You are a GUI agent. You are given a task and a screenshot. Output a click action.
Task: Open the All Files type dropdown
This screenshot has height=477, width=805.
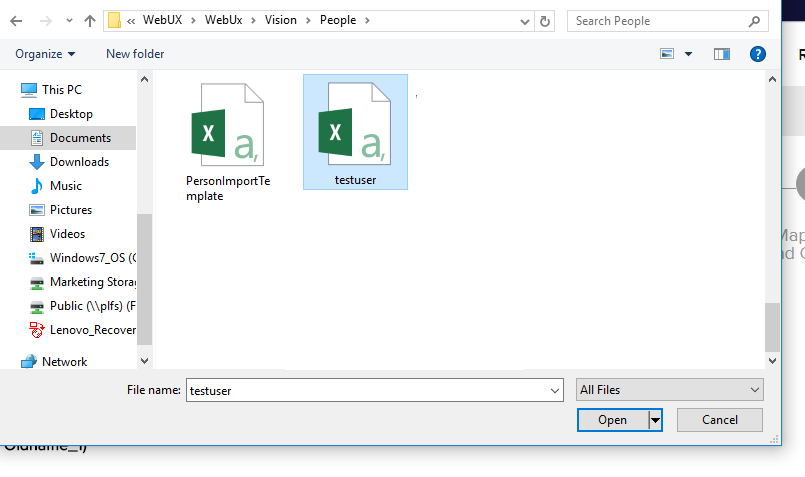click(x=669, y=390)
